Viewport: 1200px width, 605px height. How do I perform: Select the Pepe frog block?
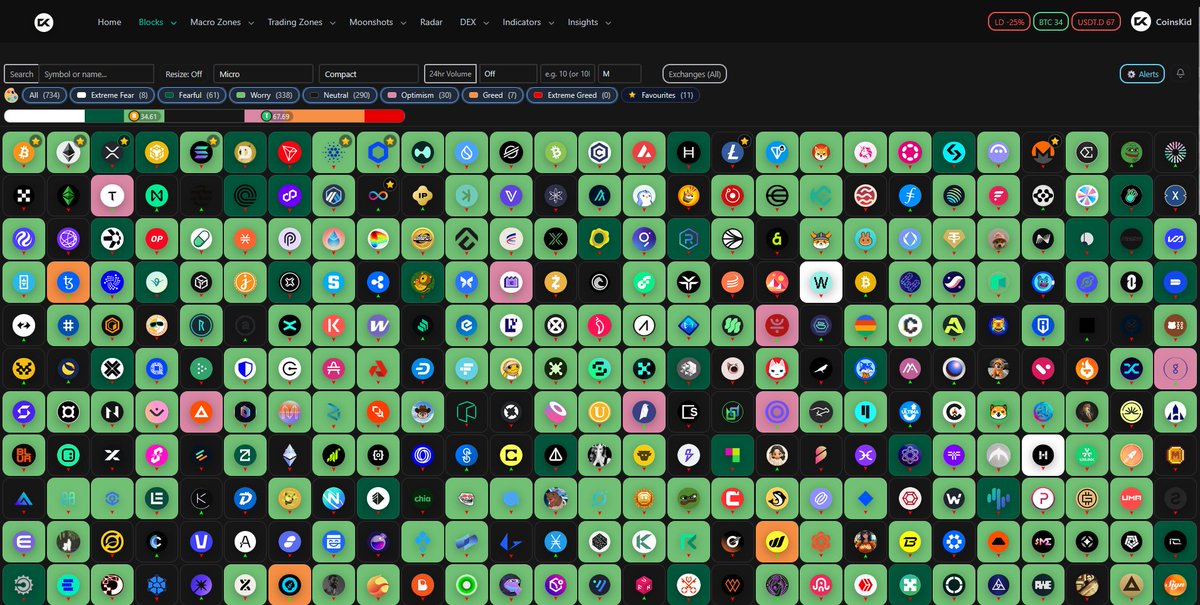tap(1131, 153)
